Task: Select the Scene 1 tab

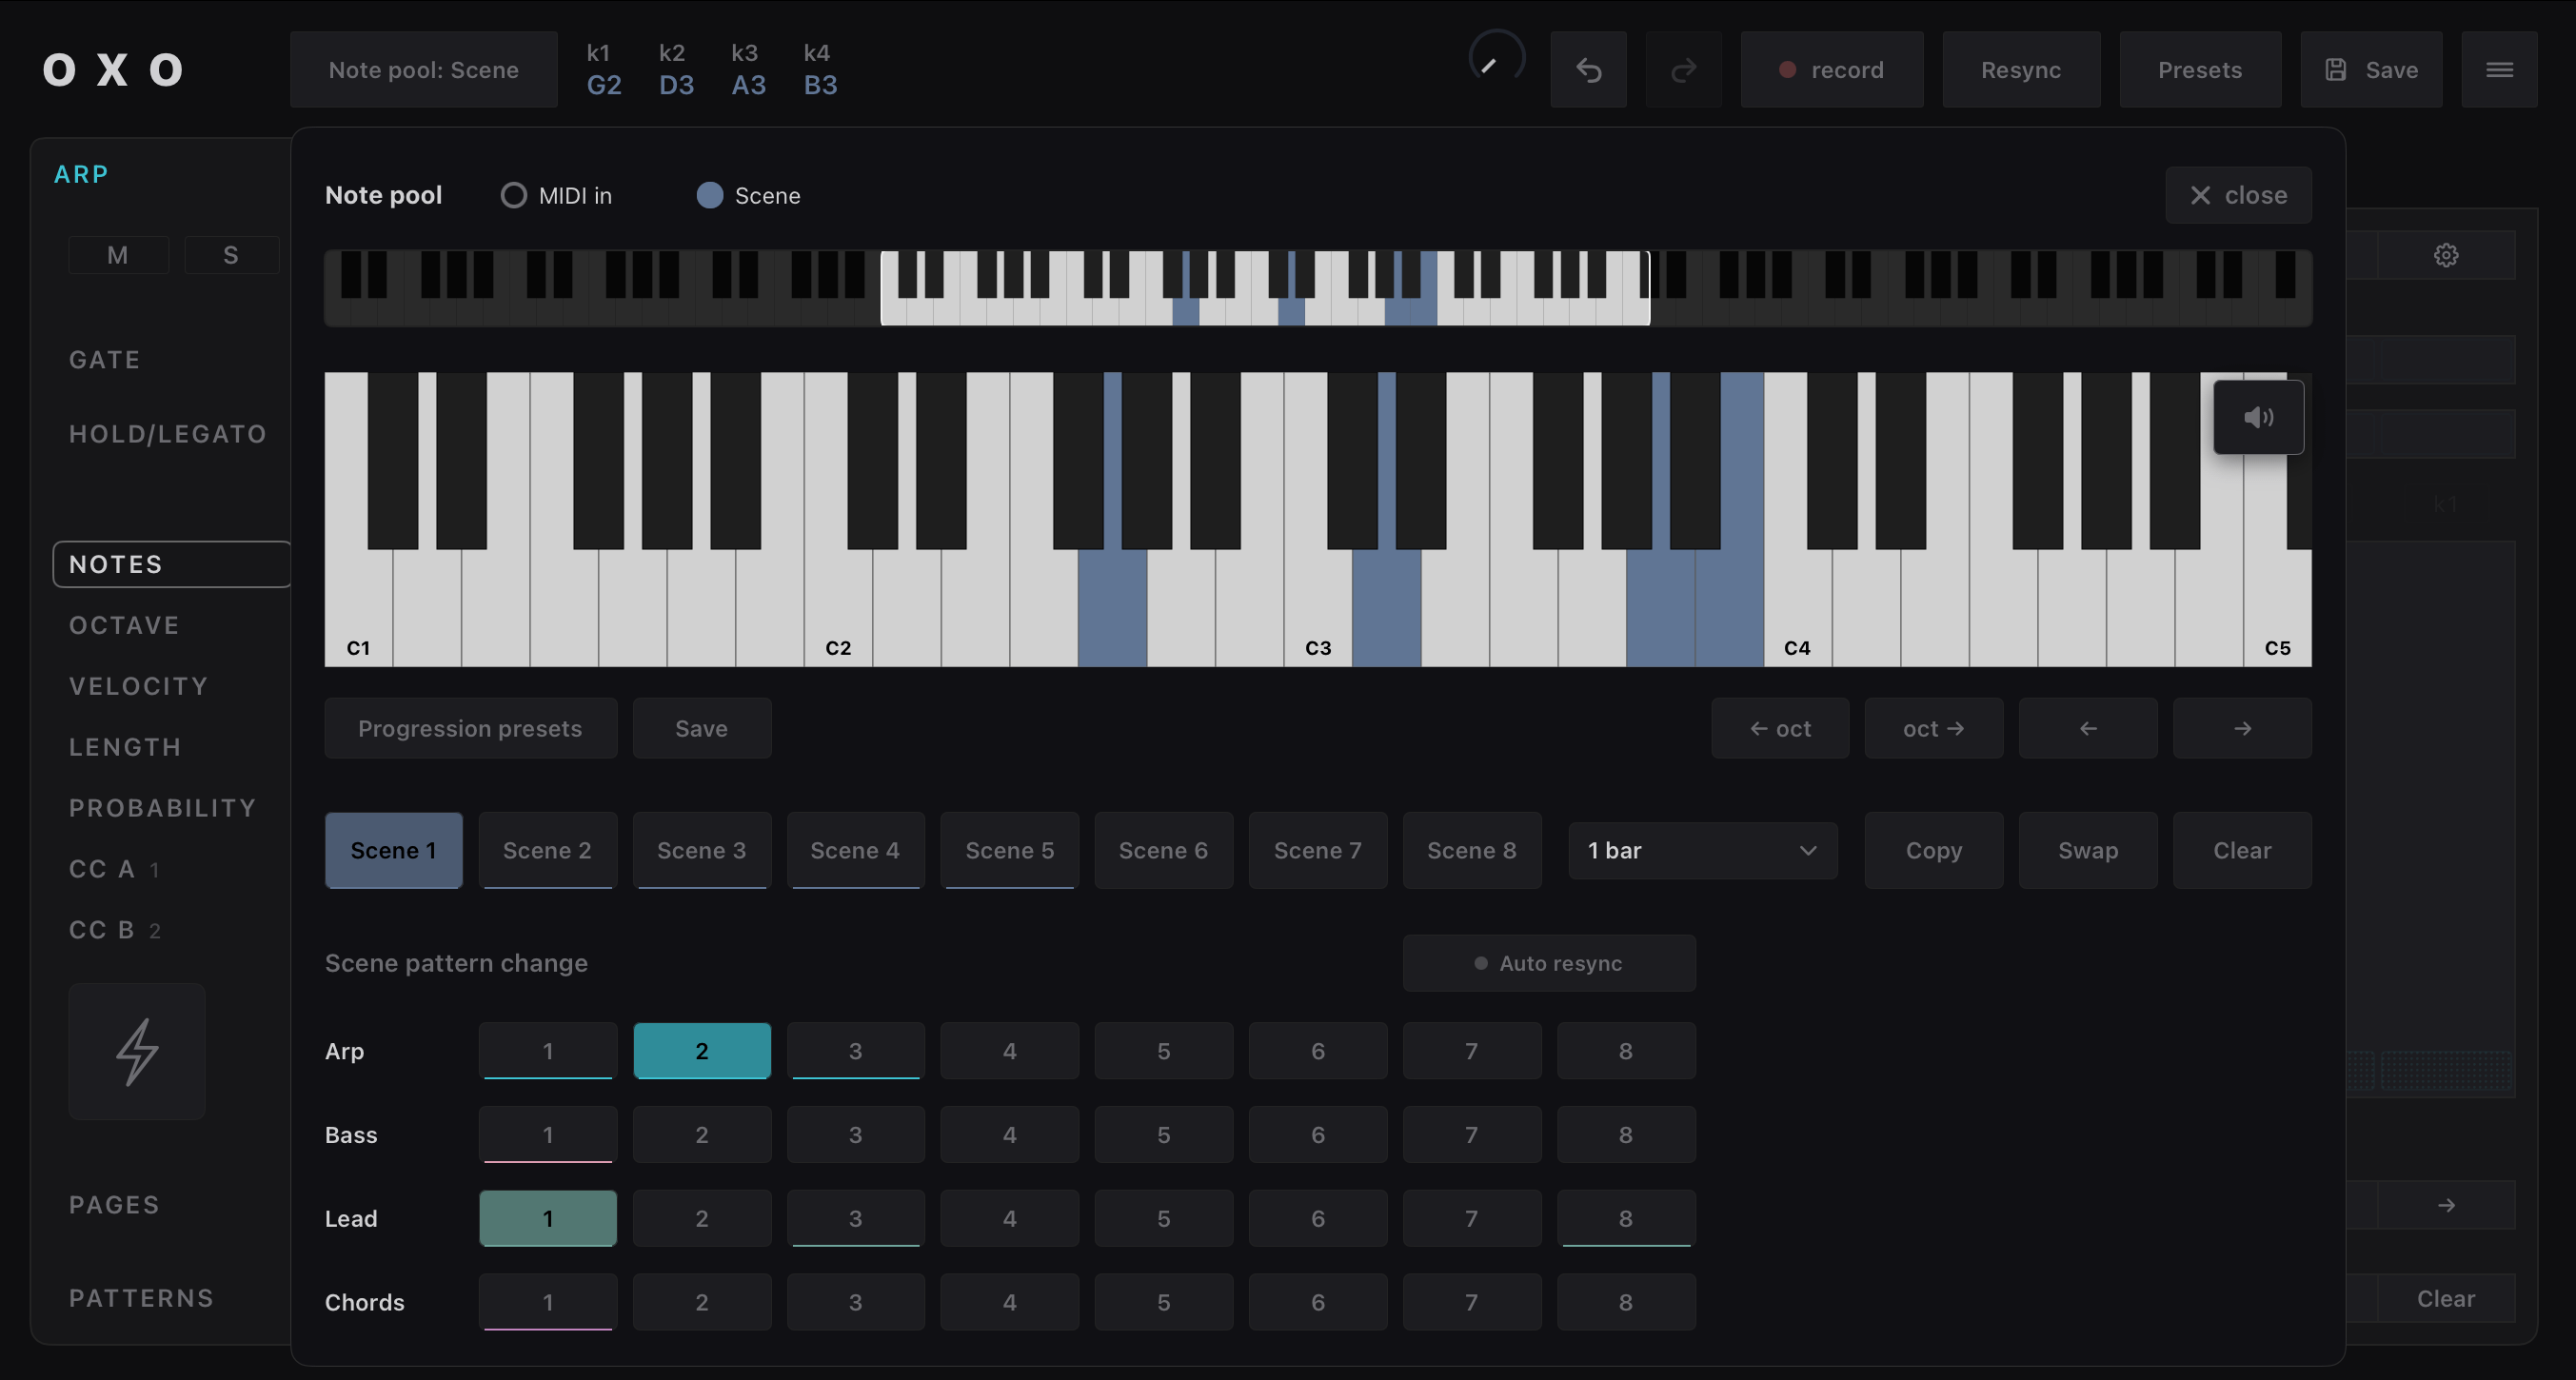Action: (x=394, y=851)
